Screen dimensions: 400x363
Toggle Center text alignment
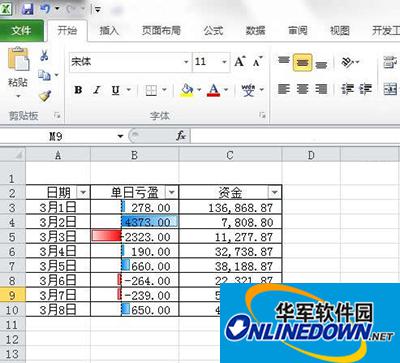pos(302,89)
